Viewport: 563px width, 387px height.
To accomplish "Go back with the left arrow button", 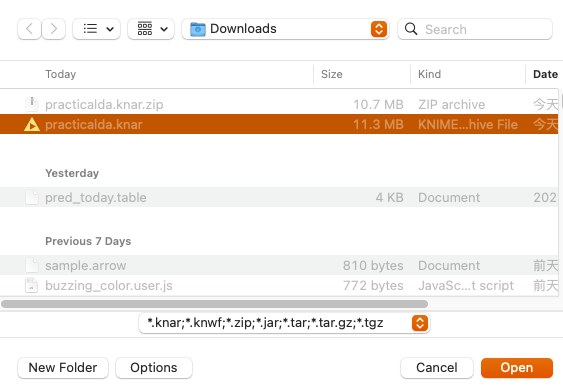I will tap(29, 29).
